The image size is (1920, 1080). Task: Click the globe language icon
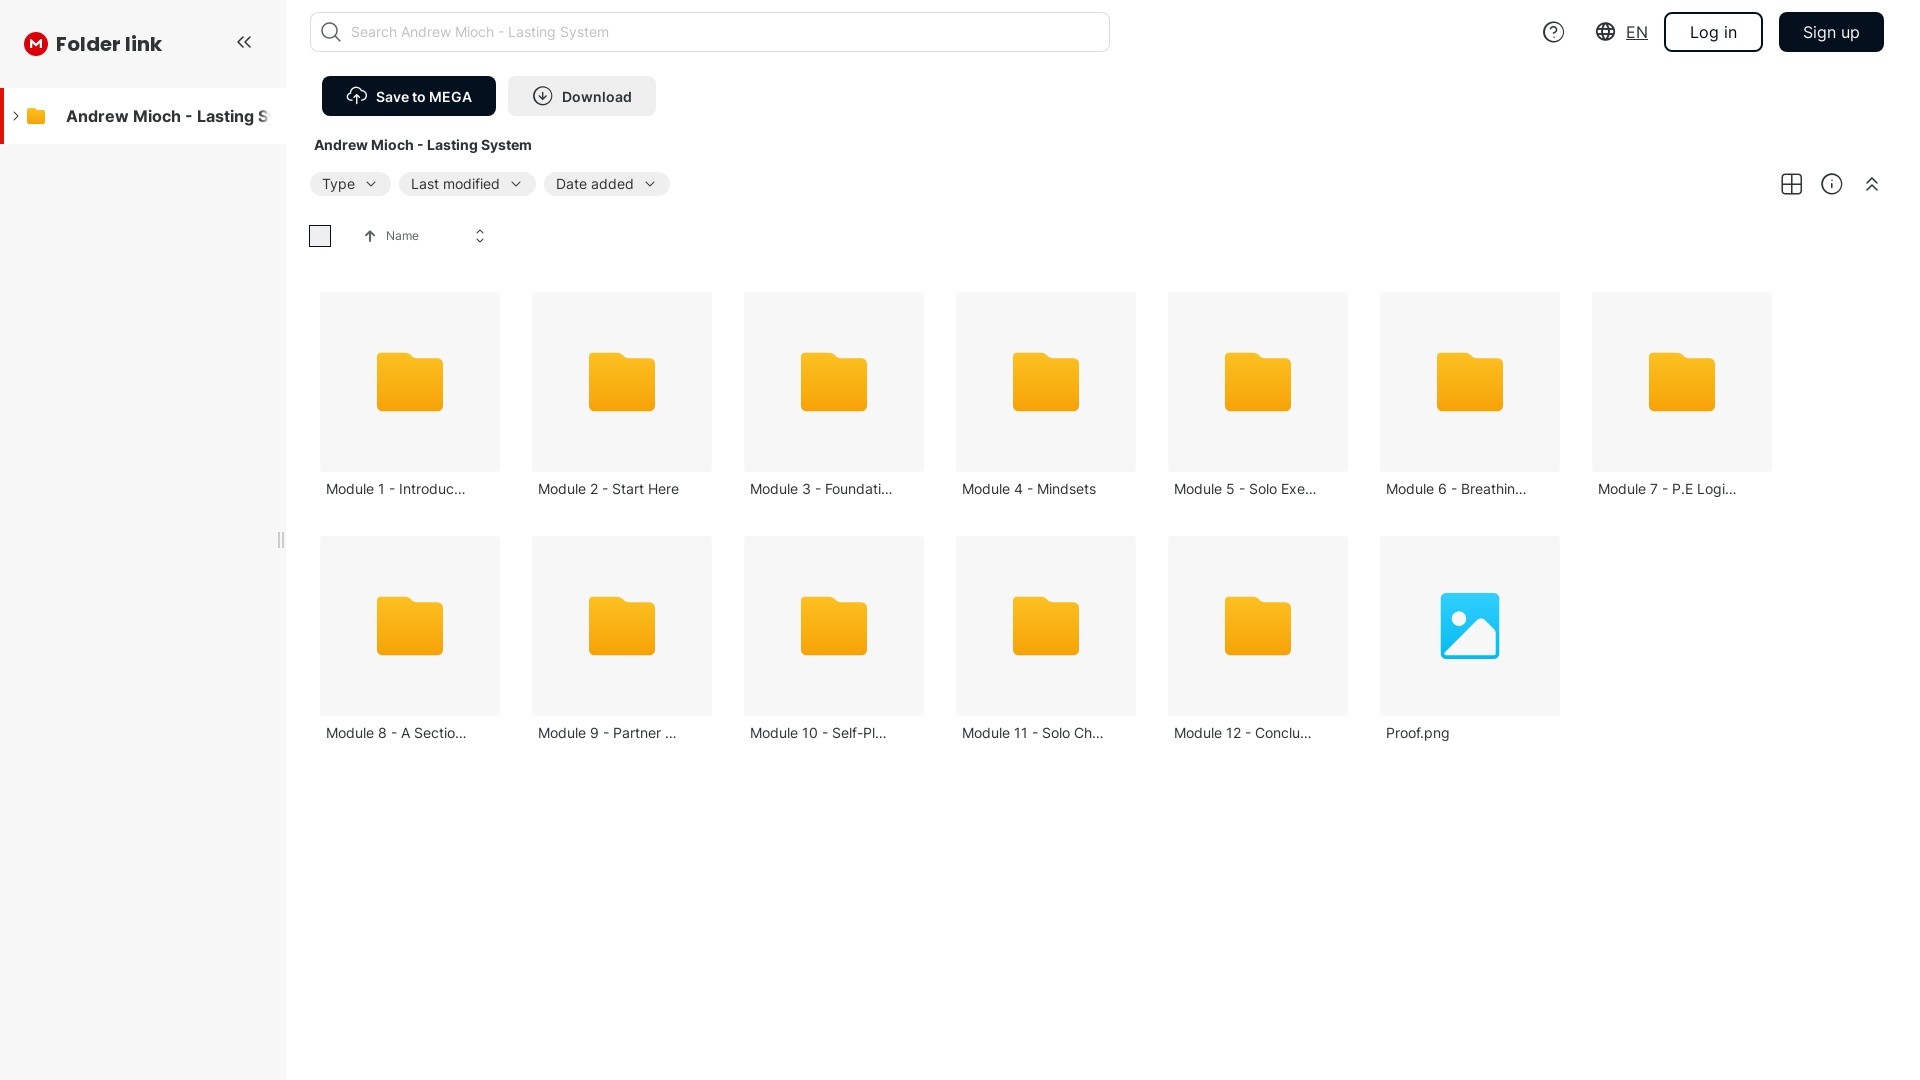point(1605,32)
